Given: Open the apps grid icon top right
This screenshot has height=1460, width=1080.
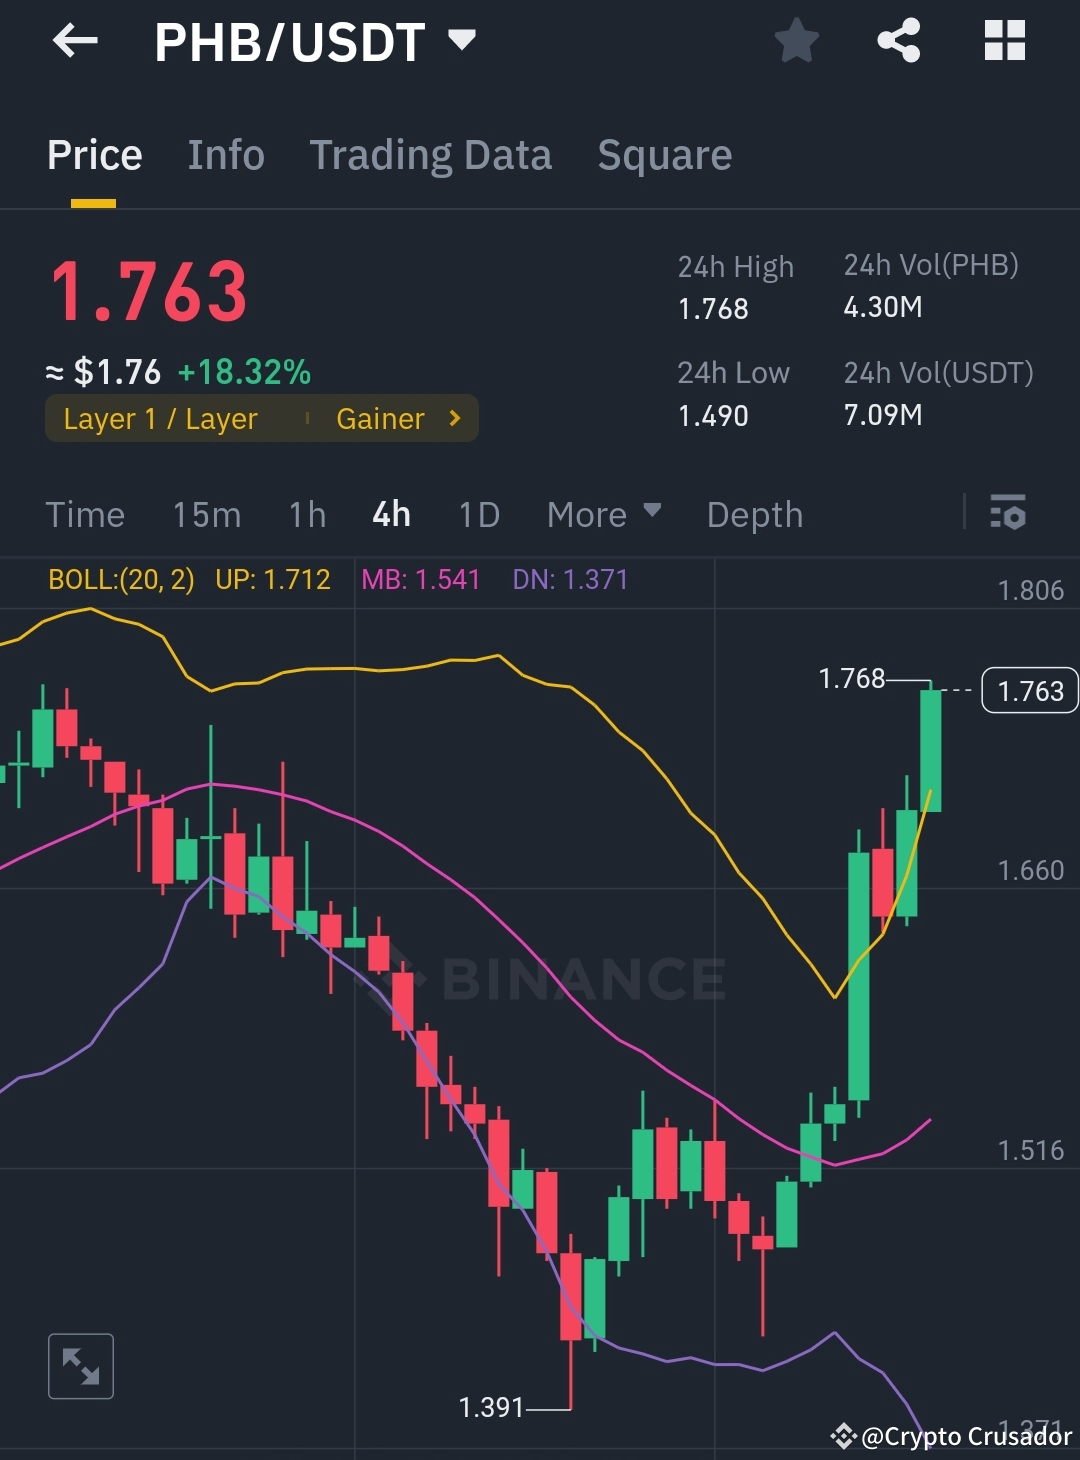Looking at the screenshot, I should (x=1004, y=40).
